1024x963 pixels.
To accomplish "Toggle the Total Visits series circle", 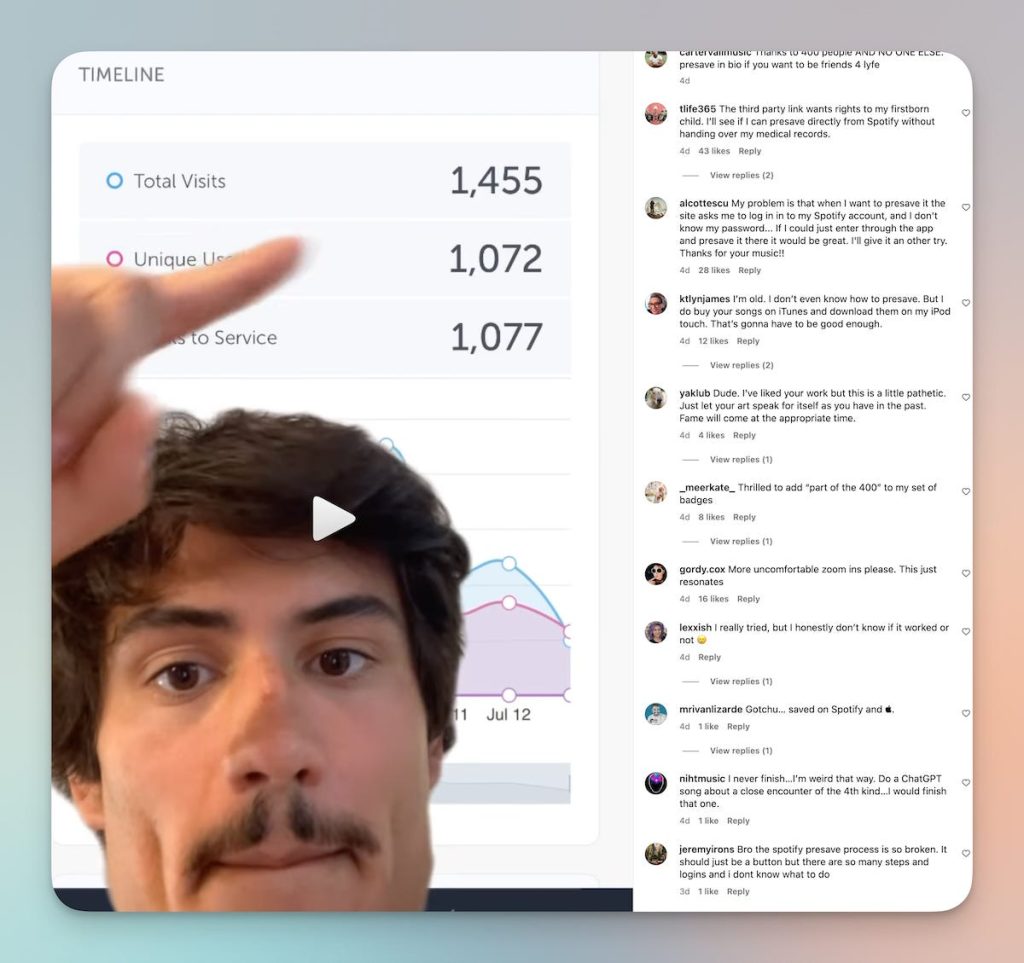I will pyautogui.click(x=114, y=181).
